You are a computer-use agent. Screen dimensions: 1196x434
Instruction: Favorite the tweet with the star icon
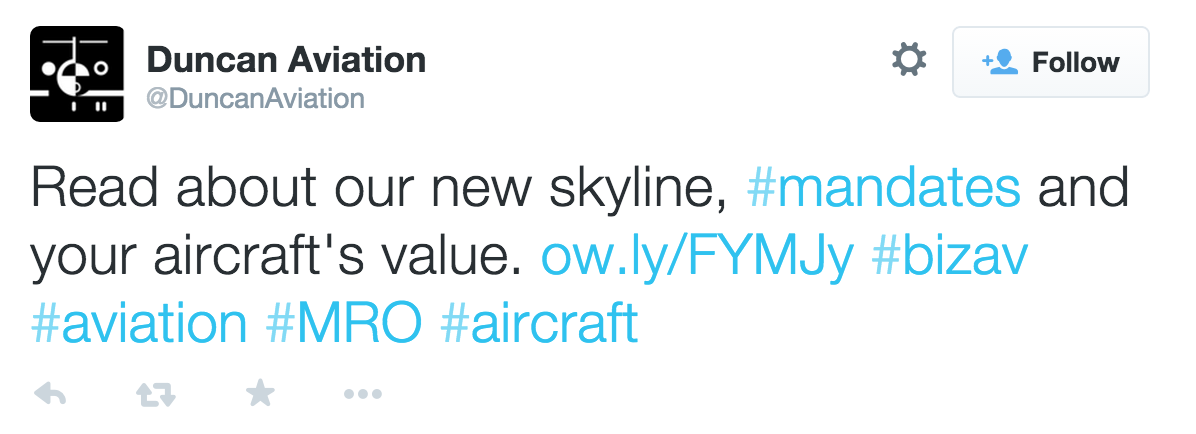tap(260, 394)
